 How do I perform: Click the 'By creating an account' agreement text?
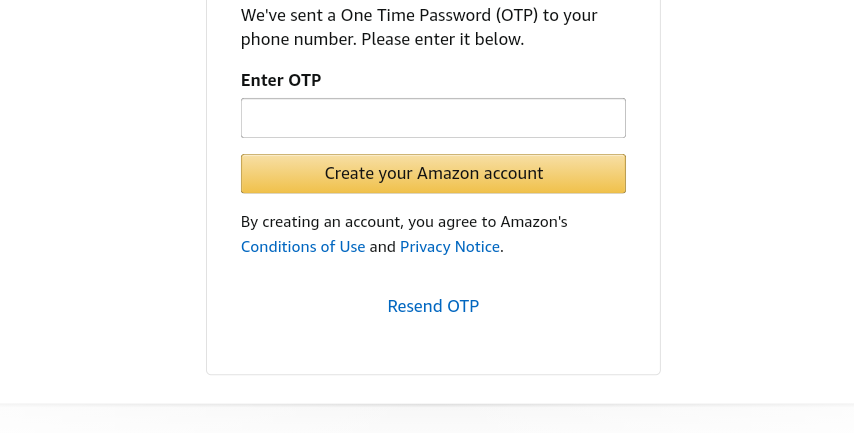pos(404,222)
